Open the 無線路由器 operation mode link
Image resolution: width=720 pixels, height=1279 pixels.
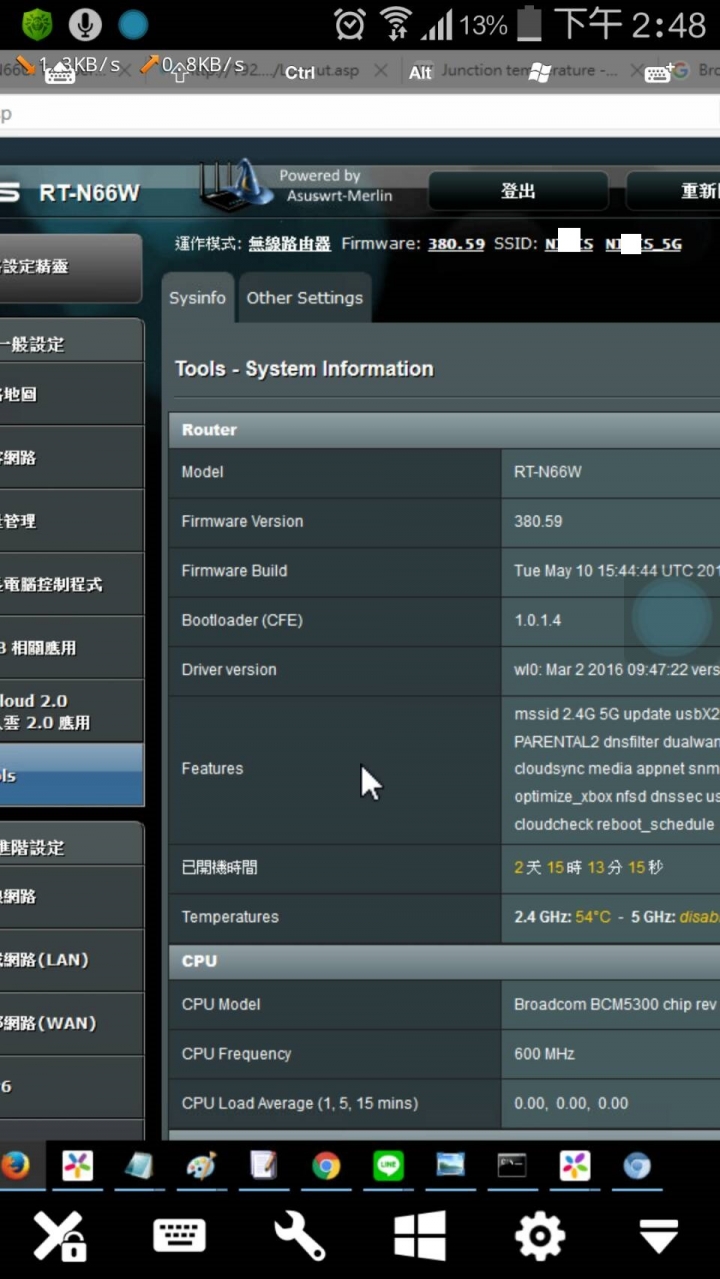pos(289,243)
